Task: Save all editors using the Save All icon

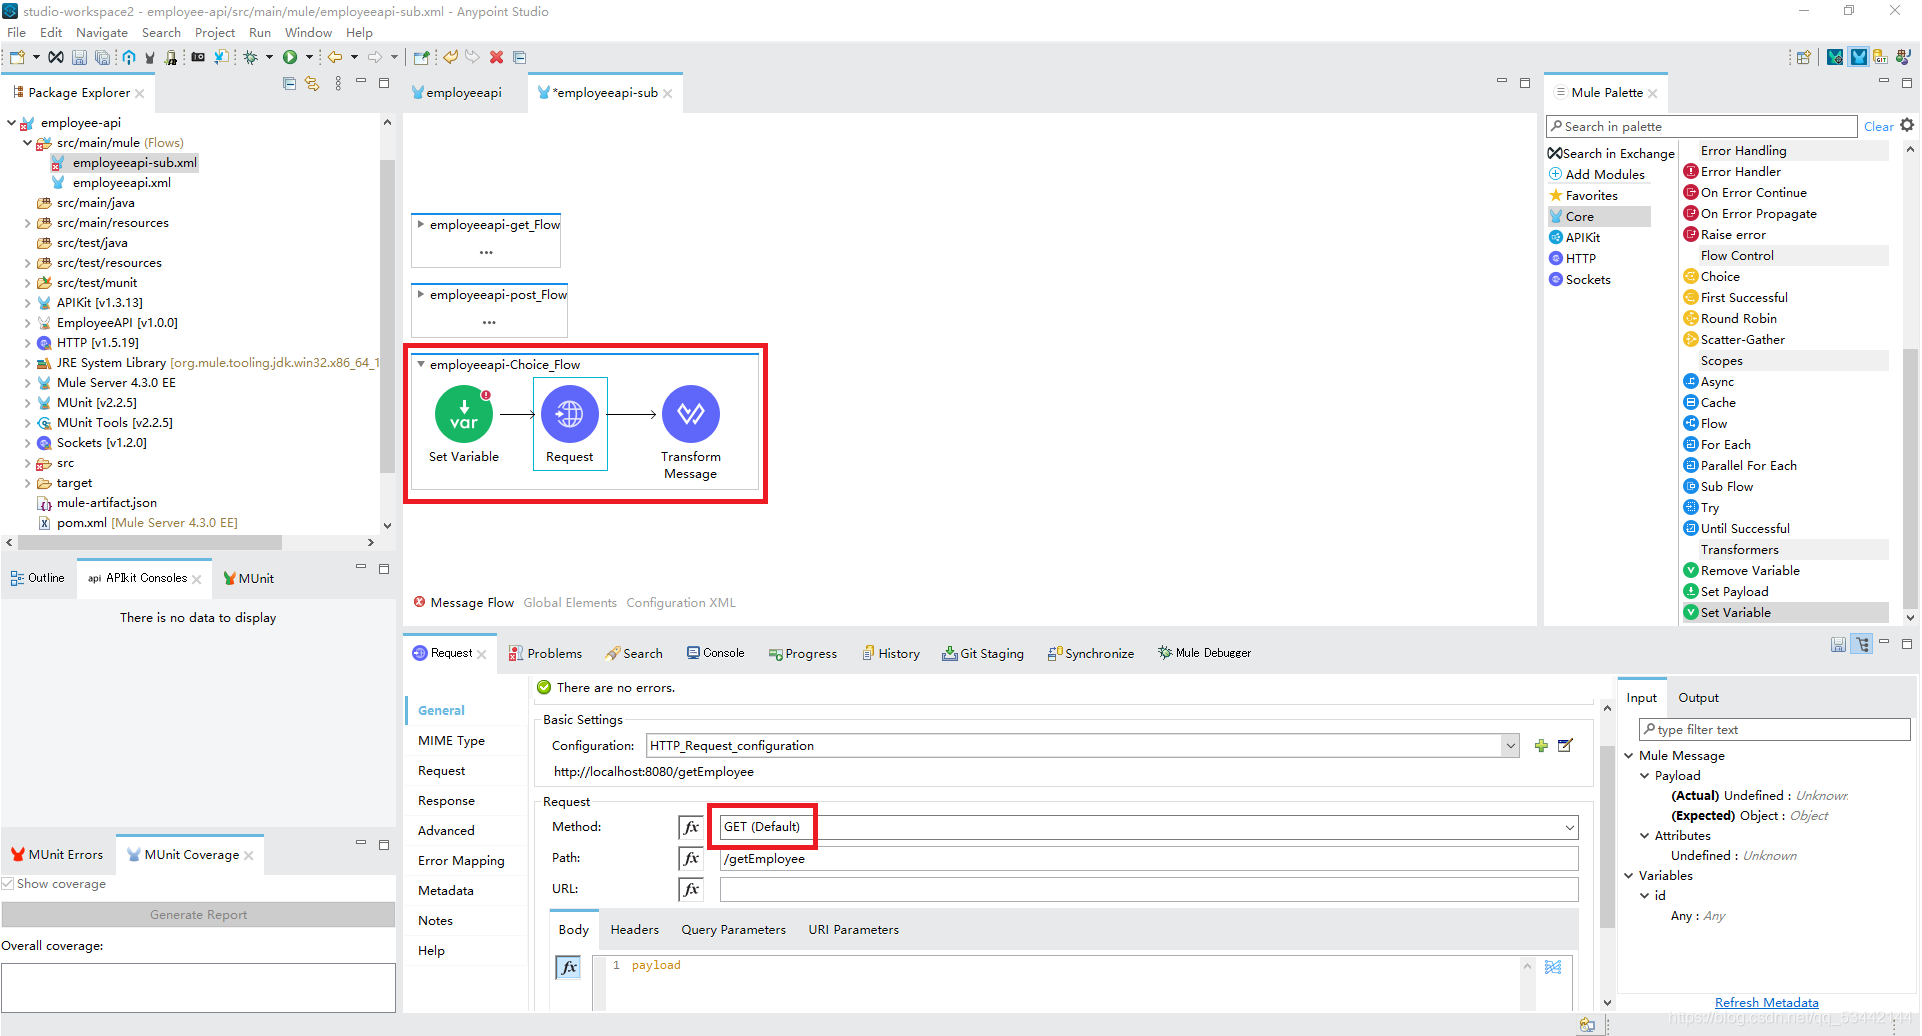Action: [x=103, y=57]
